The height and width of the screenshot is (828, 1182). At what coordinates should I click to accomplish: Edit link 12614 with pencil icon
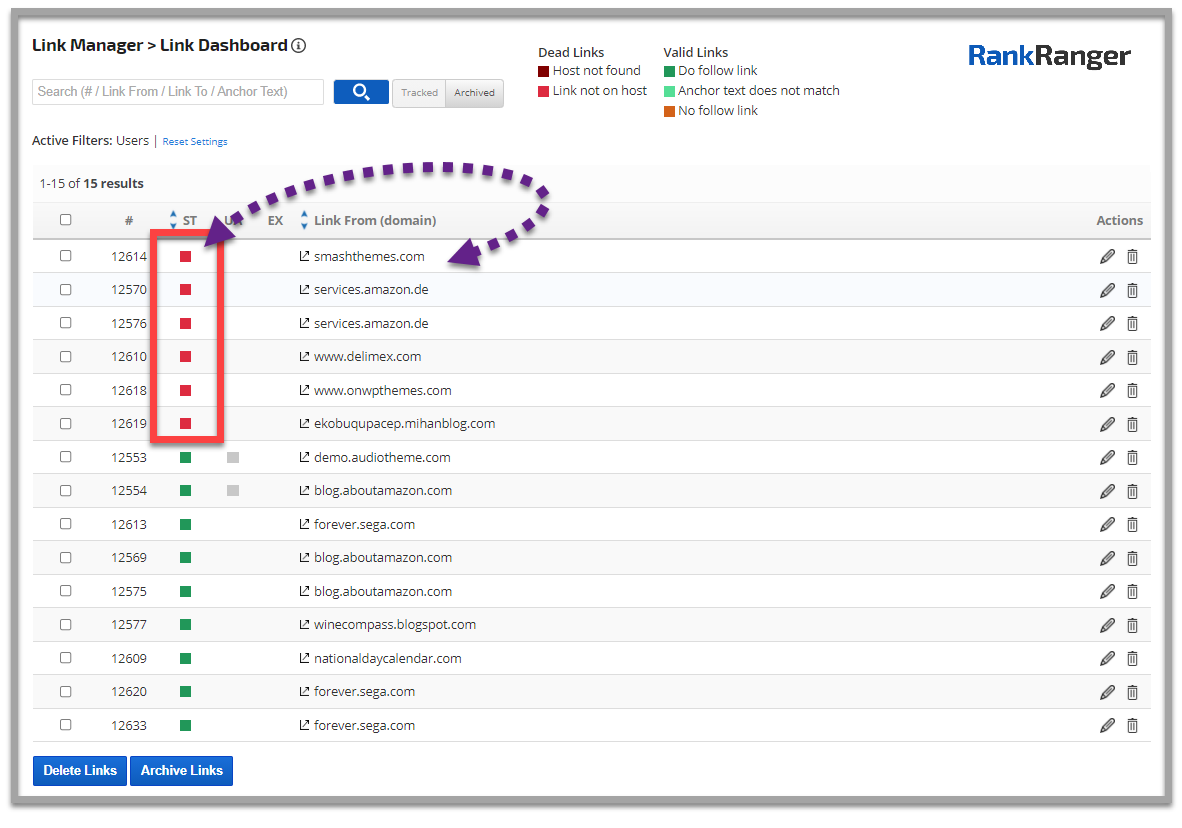[x=1107, y=257]
